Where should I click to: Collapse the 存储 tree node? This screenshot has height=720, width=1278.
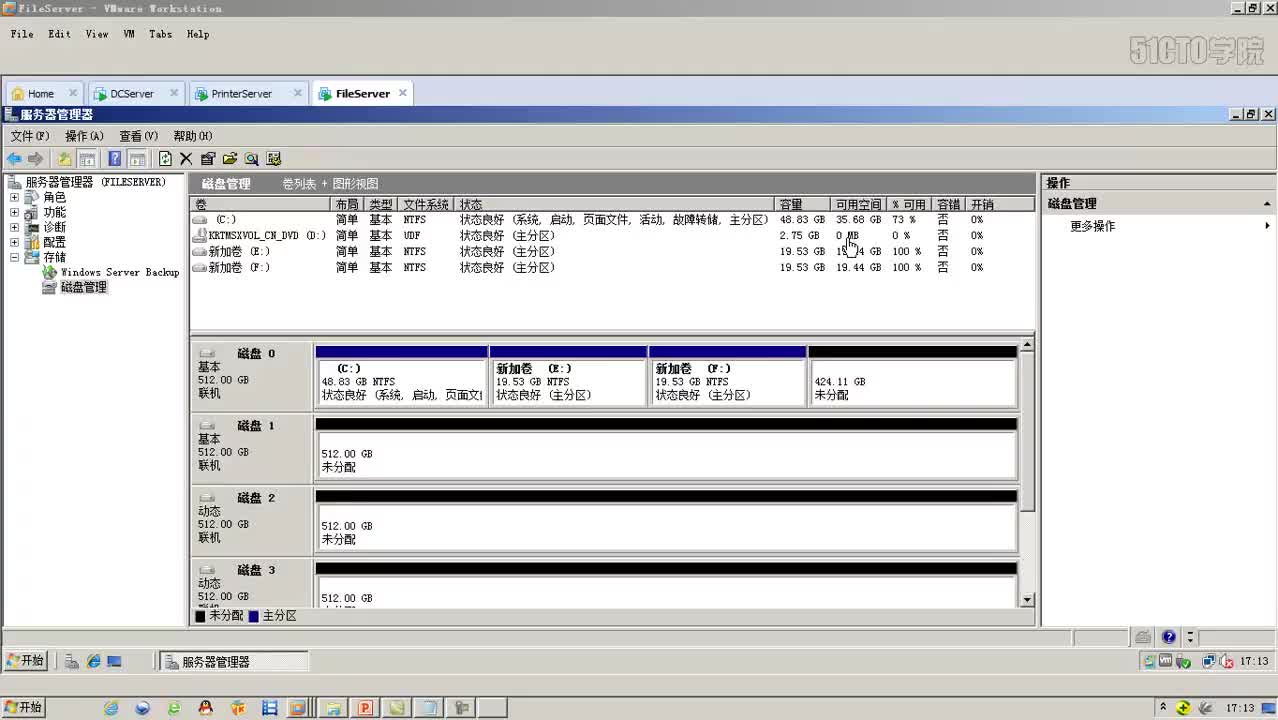tap(14, 257)
